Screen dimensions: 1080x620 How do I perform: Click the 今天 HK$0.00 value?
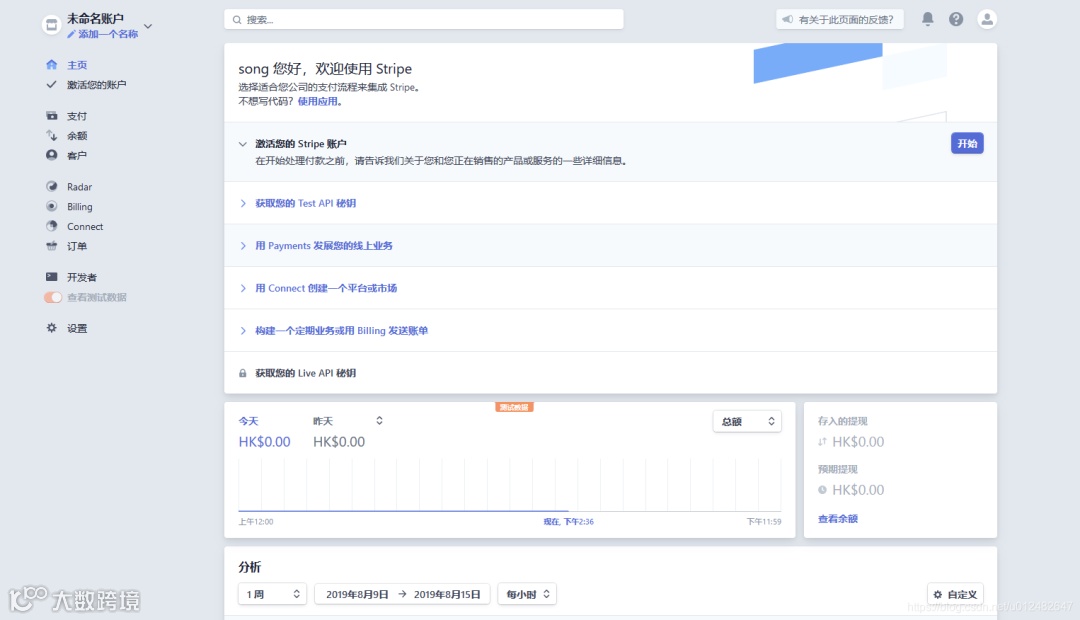click(x=264, y=442)
